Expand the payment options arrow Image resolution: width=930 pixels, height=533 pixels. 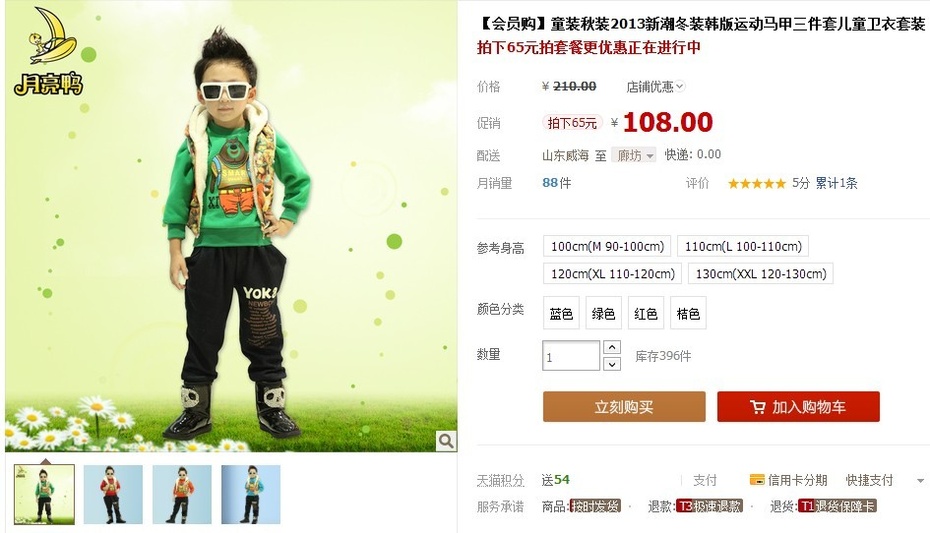tap(921, 481)
